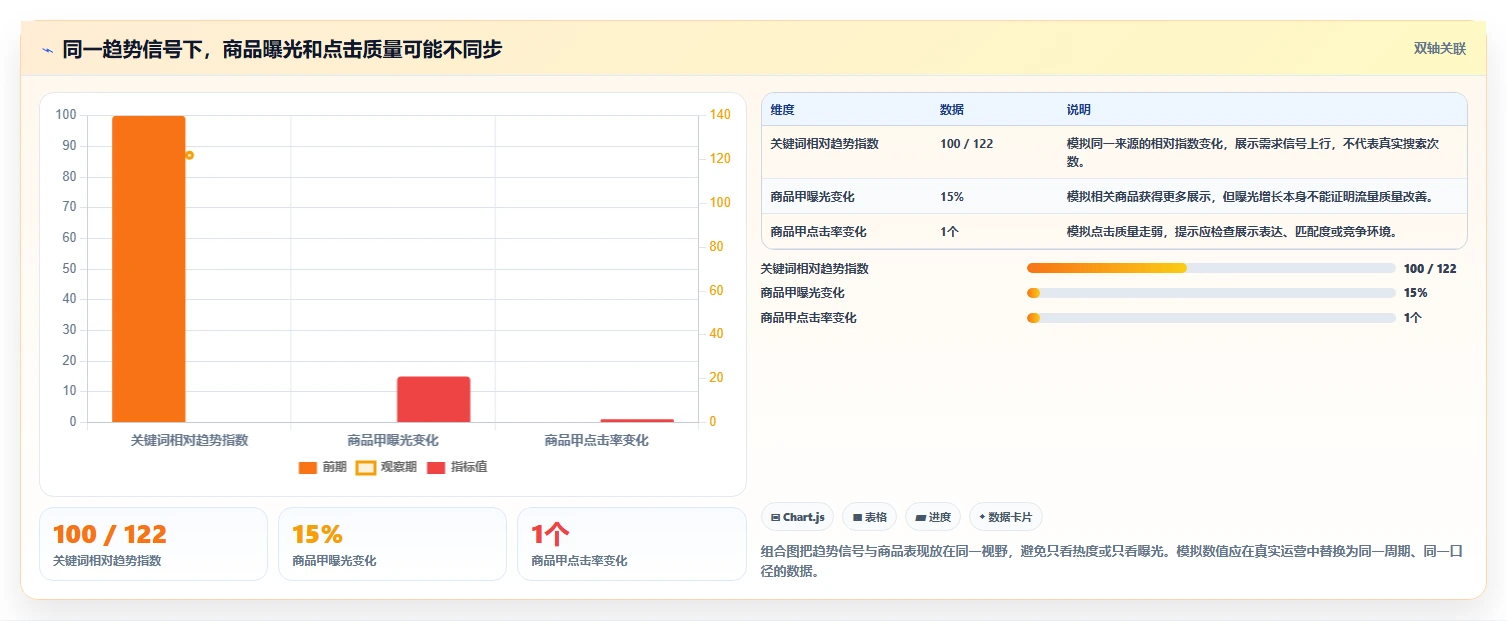Click the 15% data card
The width and height of the screenshot is (1507, 621).
[392, 544]
